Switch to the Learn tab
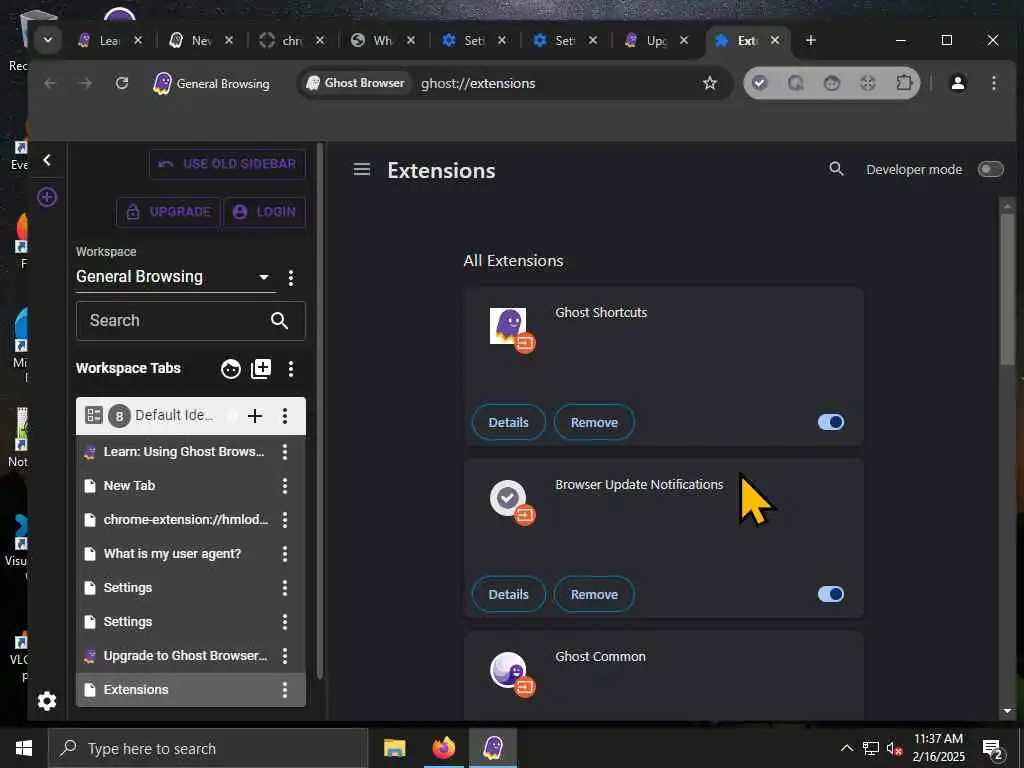The width and height of the screenshot is (1024, 768). pos(108,40)
